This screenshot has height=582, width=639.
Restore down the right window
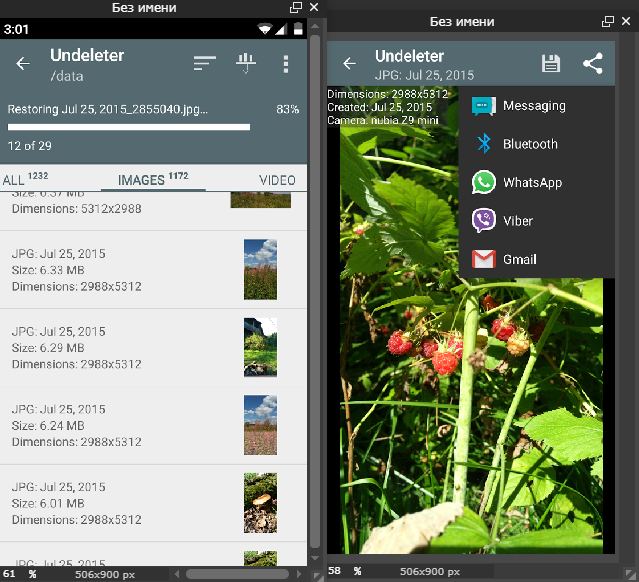tap(608, 21)
